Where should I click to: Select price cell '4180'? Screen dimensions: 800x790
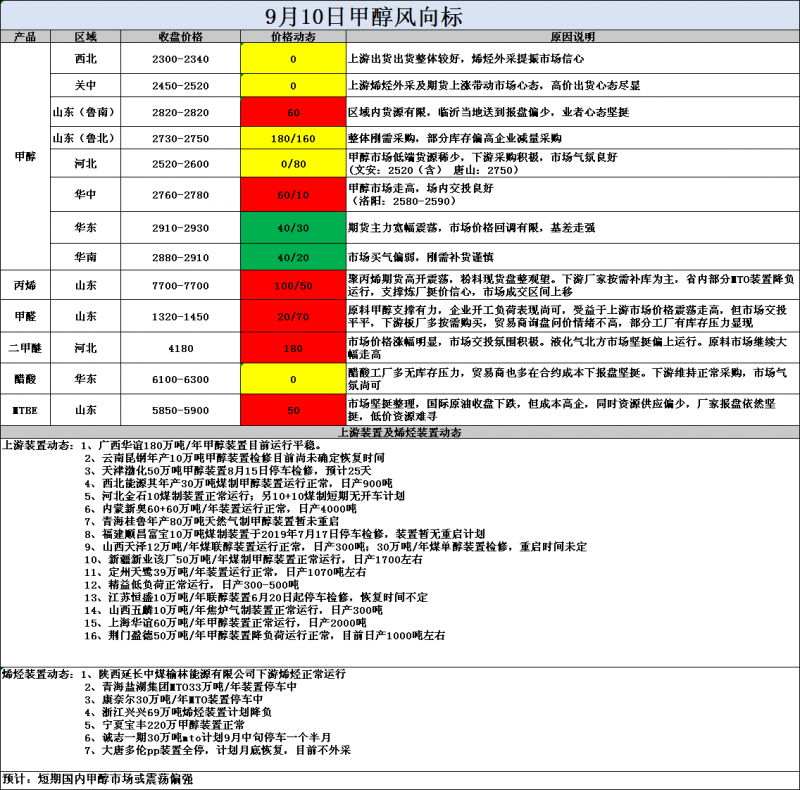click(x=181, y=348)
